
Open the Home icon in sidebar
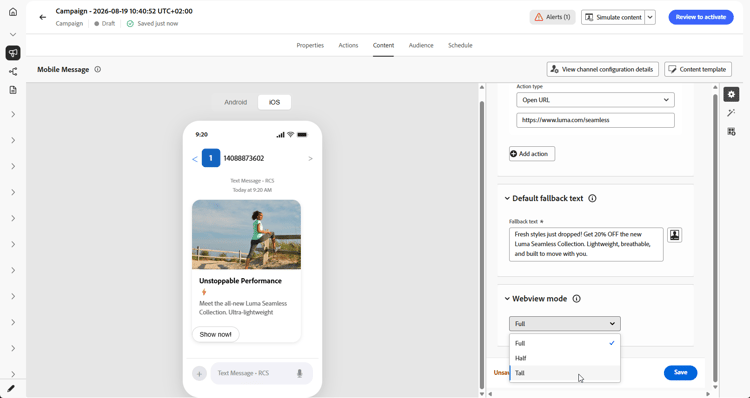coord(13,12)
